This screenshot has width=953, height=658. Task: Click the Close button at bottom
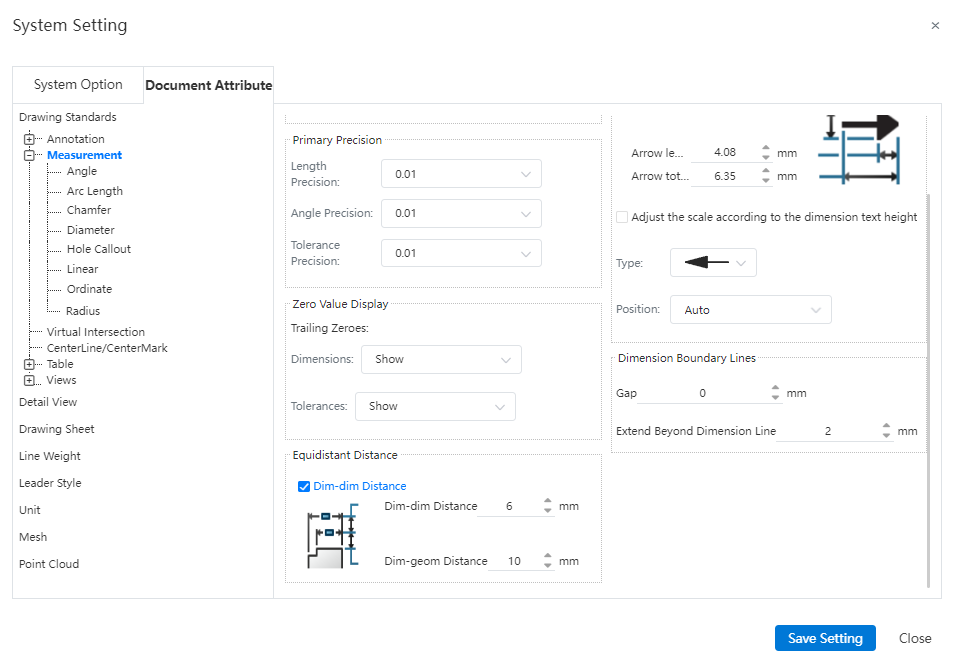[914, 638]
